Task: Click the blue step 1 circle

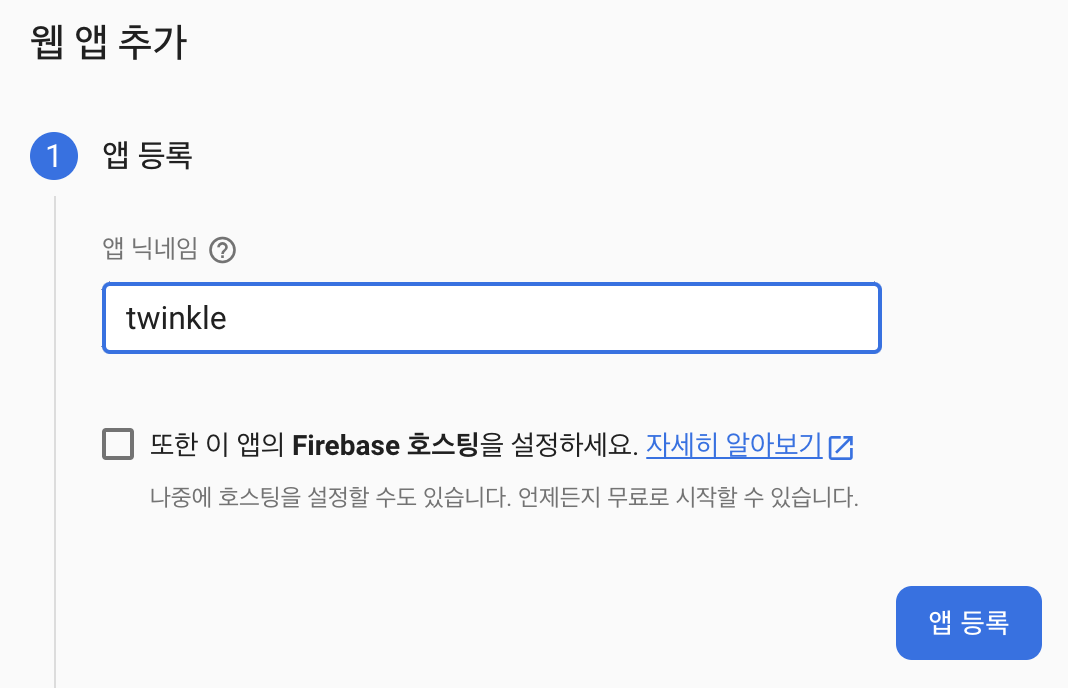Action: 54,156
